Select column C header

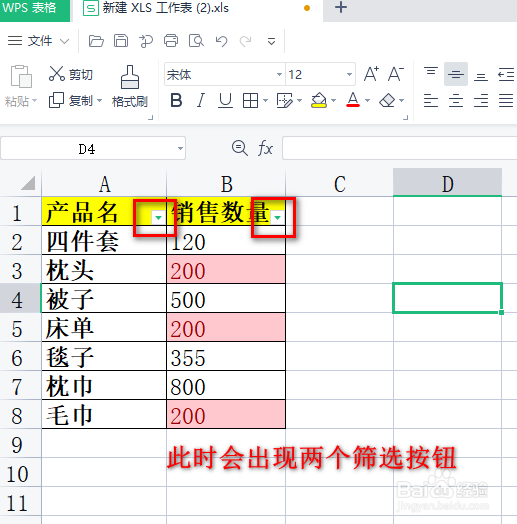[340, 183]
